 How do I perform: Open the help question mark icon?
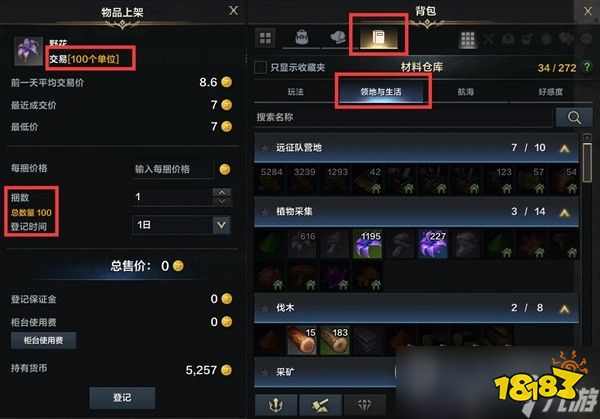pos(587,67)
